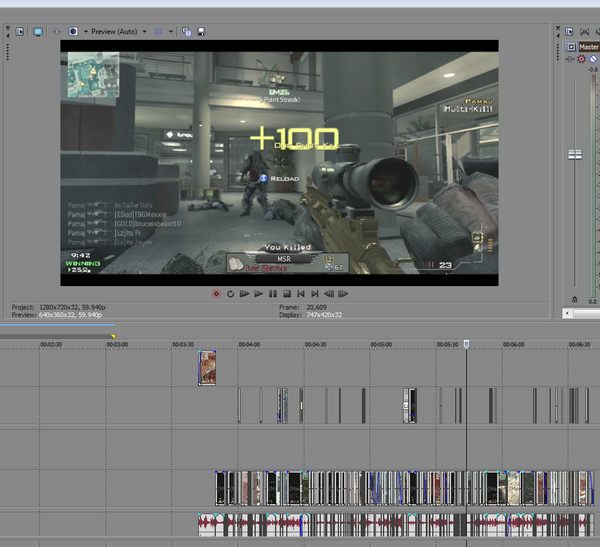
Task: Open Video Output FX icon in preview toolbar
Action: click(56, 31)
